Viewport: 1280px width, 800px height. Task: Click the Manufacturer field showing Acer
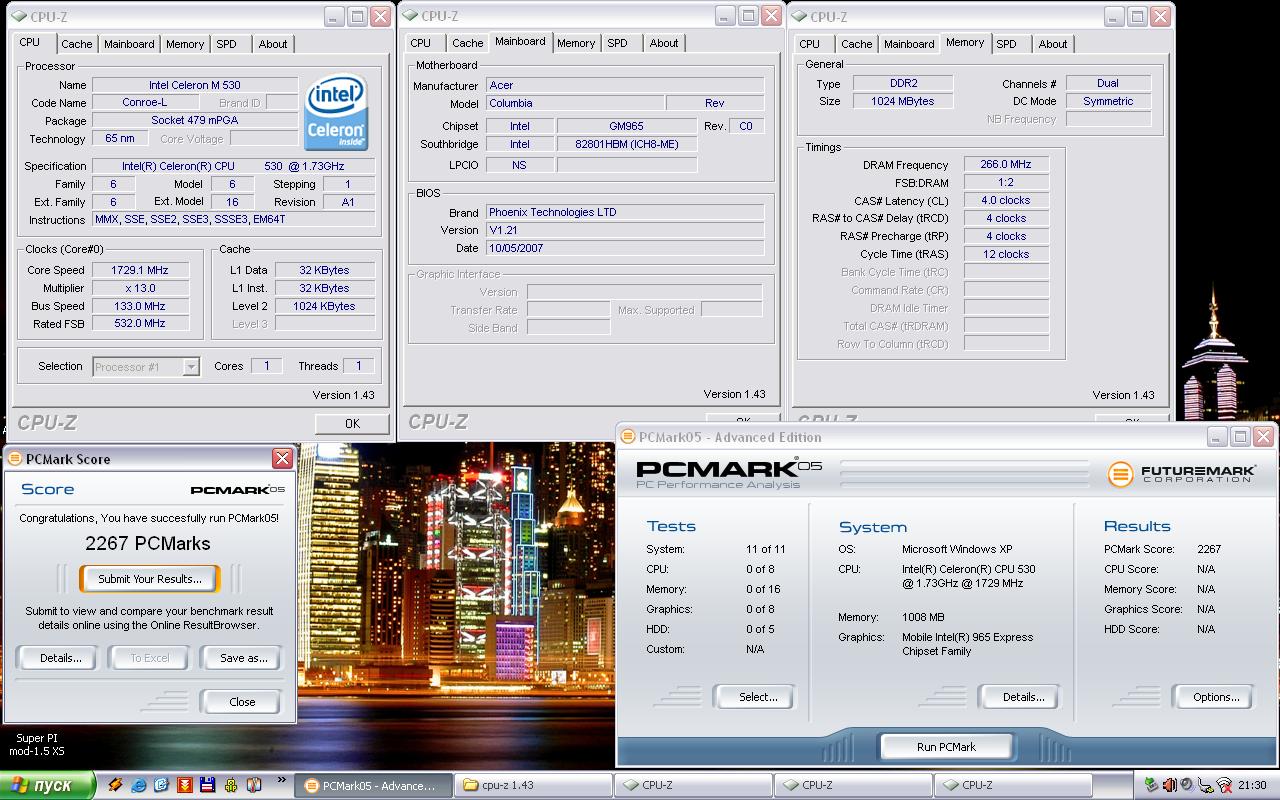coord(625,85)
